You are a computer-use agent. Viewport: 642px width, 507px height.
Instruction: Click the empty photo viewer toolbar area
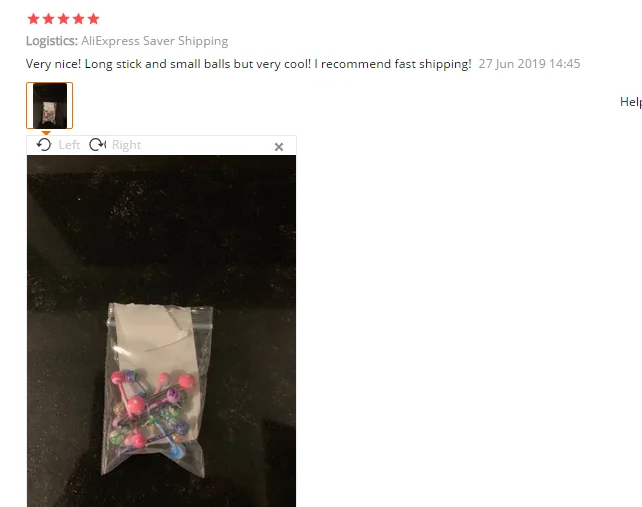tap(207, 145)
